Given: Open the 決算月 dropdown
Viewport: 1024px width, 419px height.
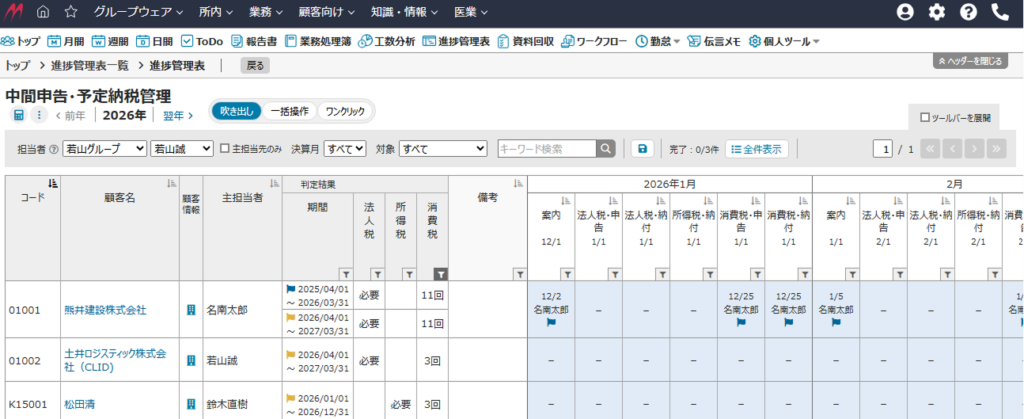Looking at the screenshot, I should (x=345, y=148).
